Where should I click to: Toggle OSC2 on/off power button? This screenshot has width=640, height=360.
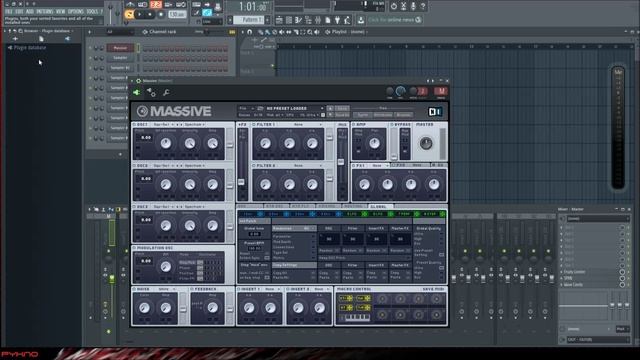tap(134, 166)
